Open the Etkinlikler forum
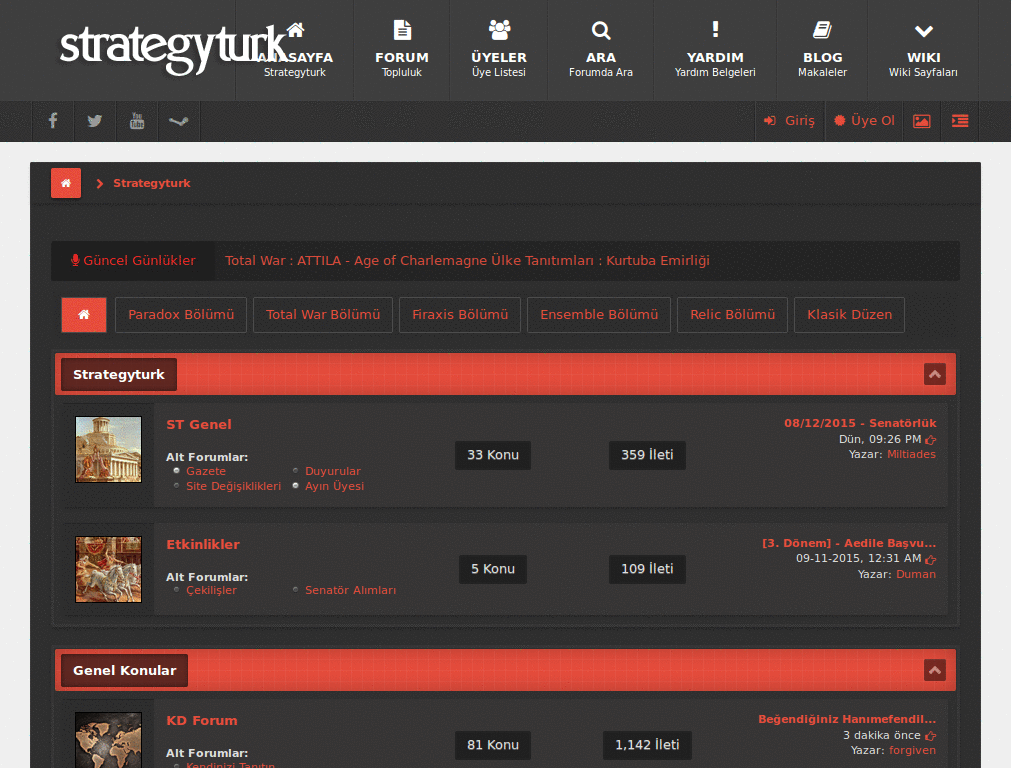The height and width of the screenshot is (768, 1024). click(x=202, y=545)
